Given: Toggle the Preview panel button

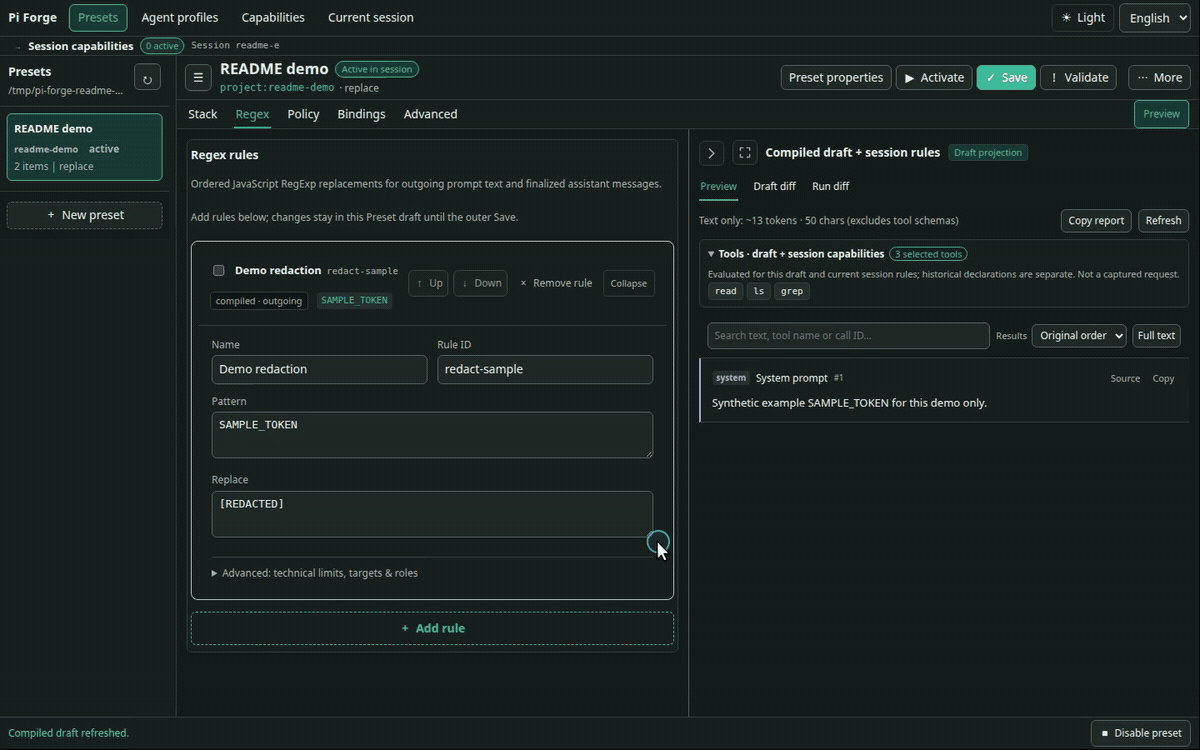Looking at the screenshot, I should tap(1161, 114).
